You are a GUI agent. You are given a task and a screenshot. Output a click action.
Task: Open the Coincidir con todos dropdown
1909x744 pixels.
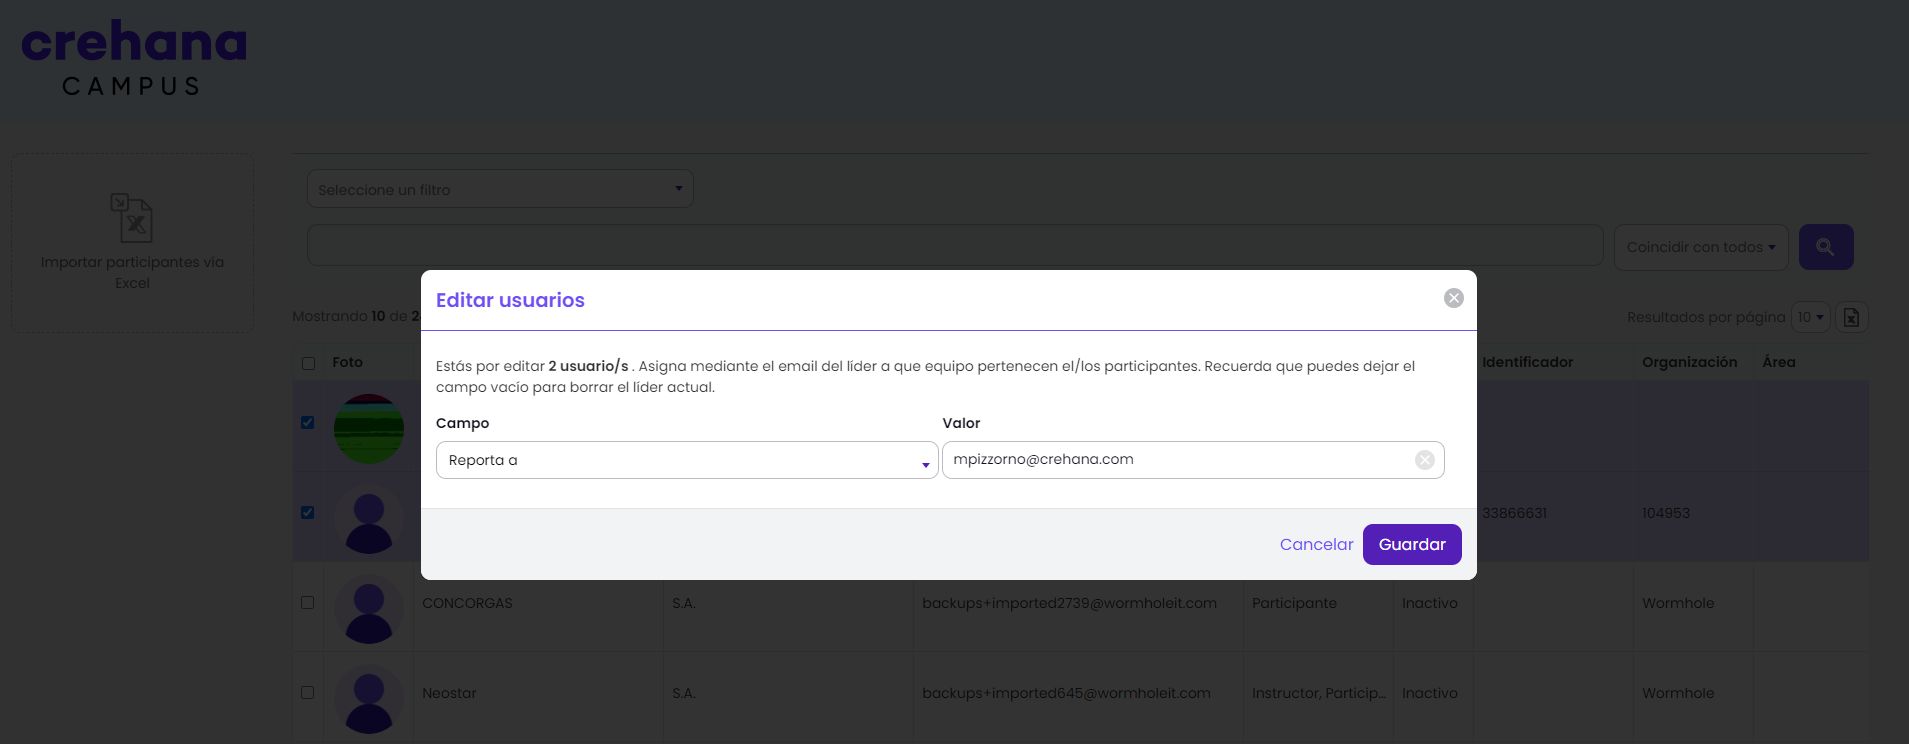[x=1701, y=247]
